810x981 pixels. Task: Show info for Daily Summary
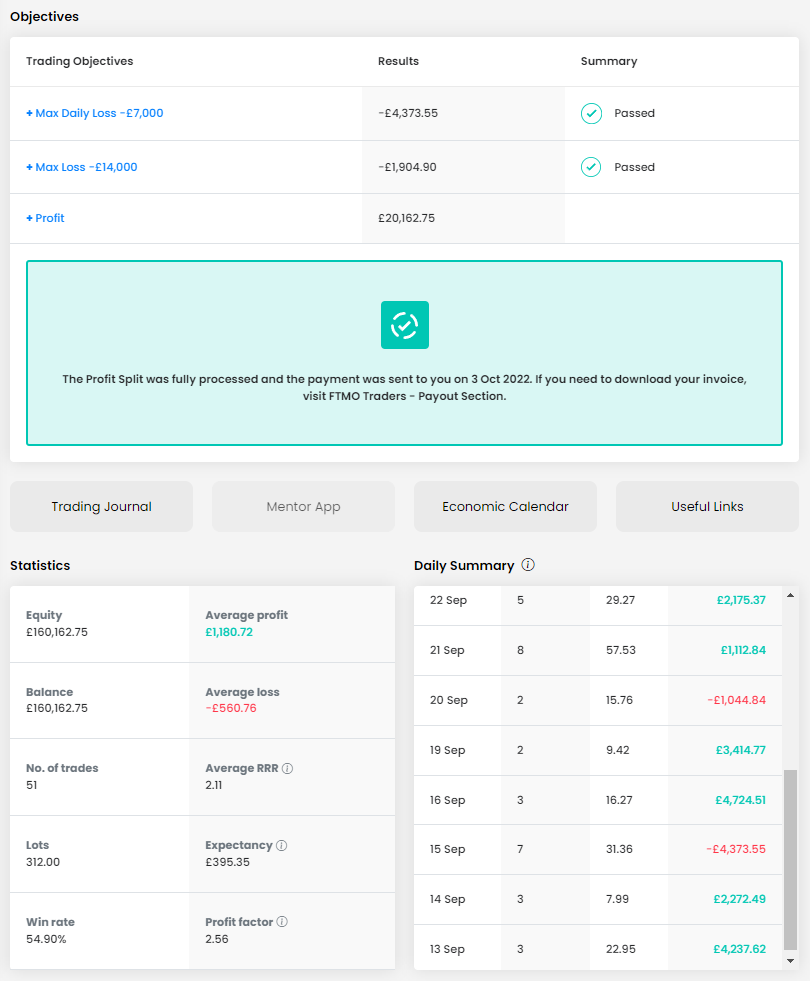[x=528, y=565]
